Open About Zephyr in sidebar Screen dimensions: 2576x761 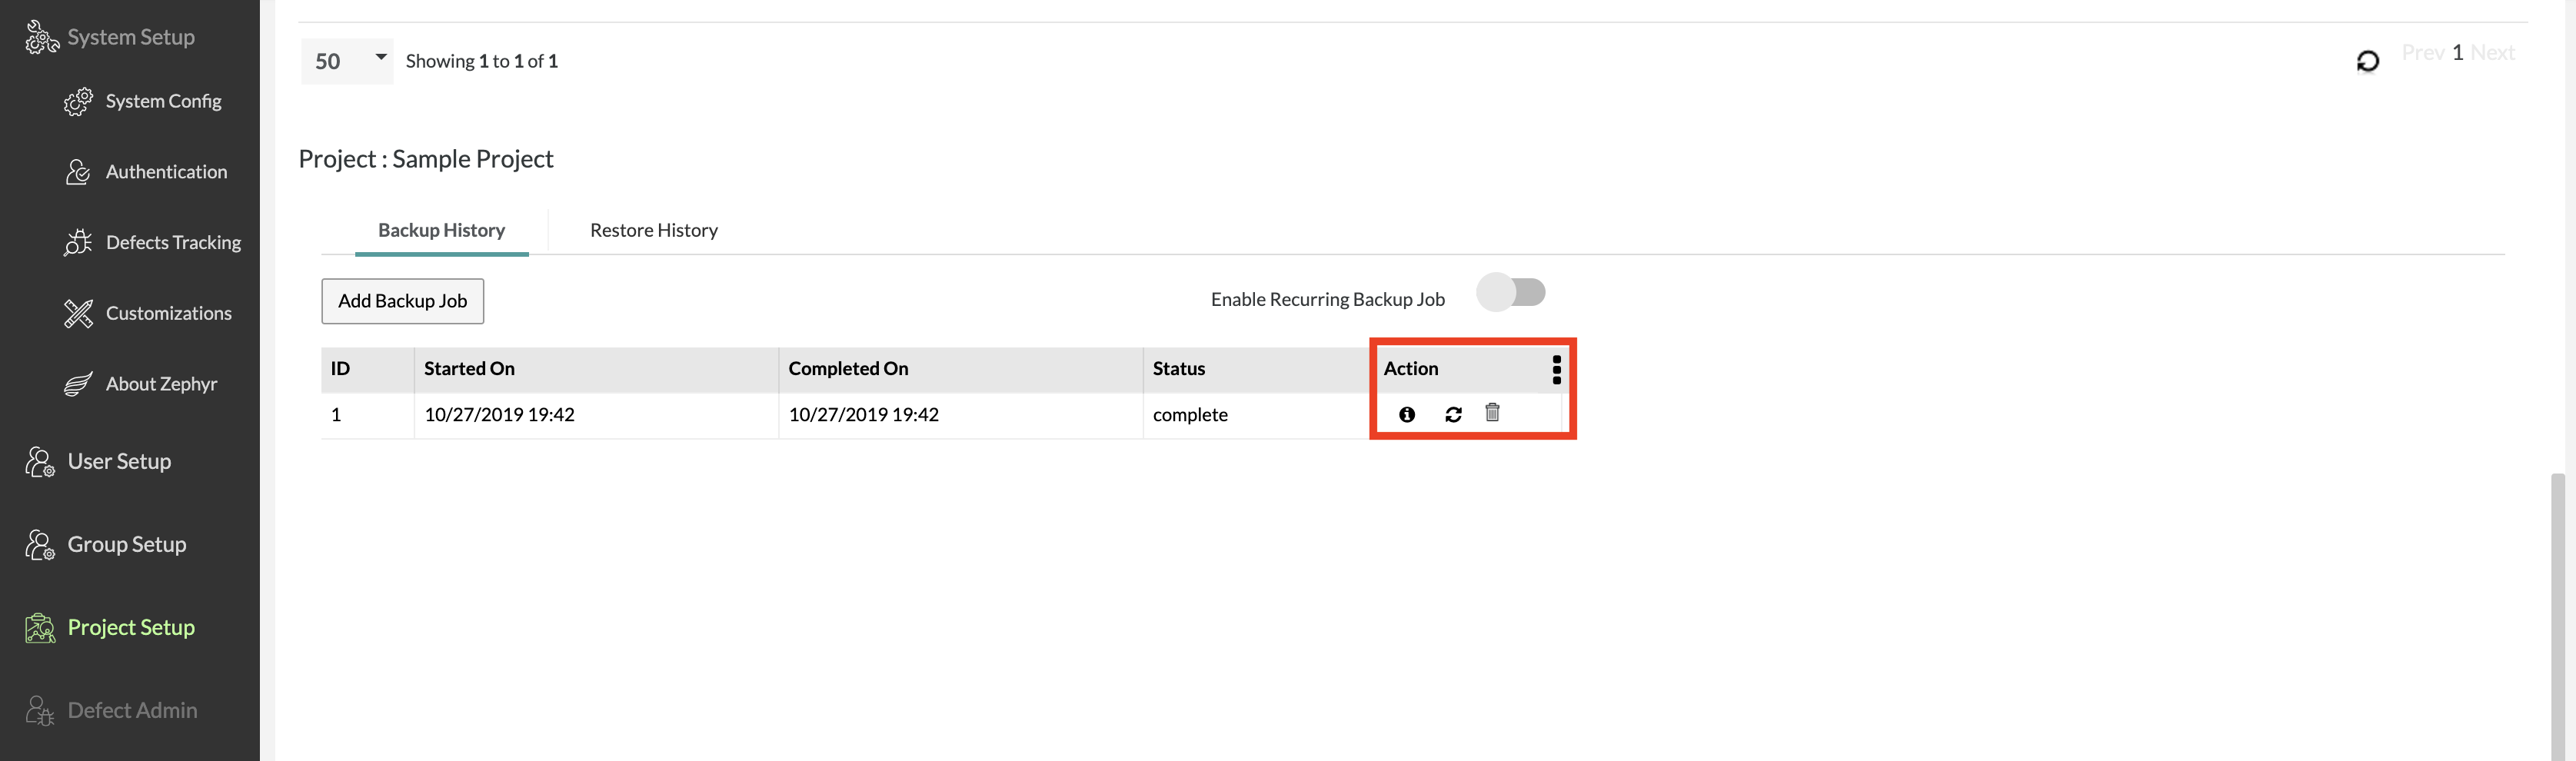pyautogui.click(x=161, y=384)
